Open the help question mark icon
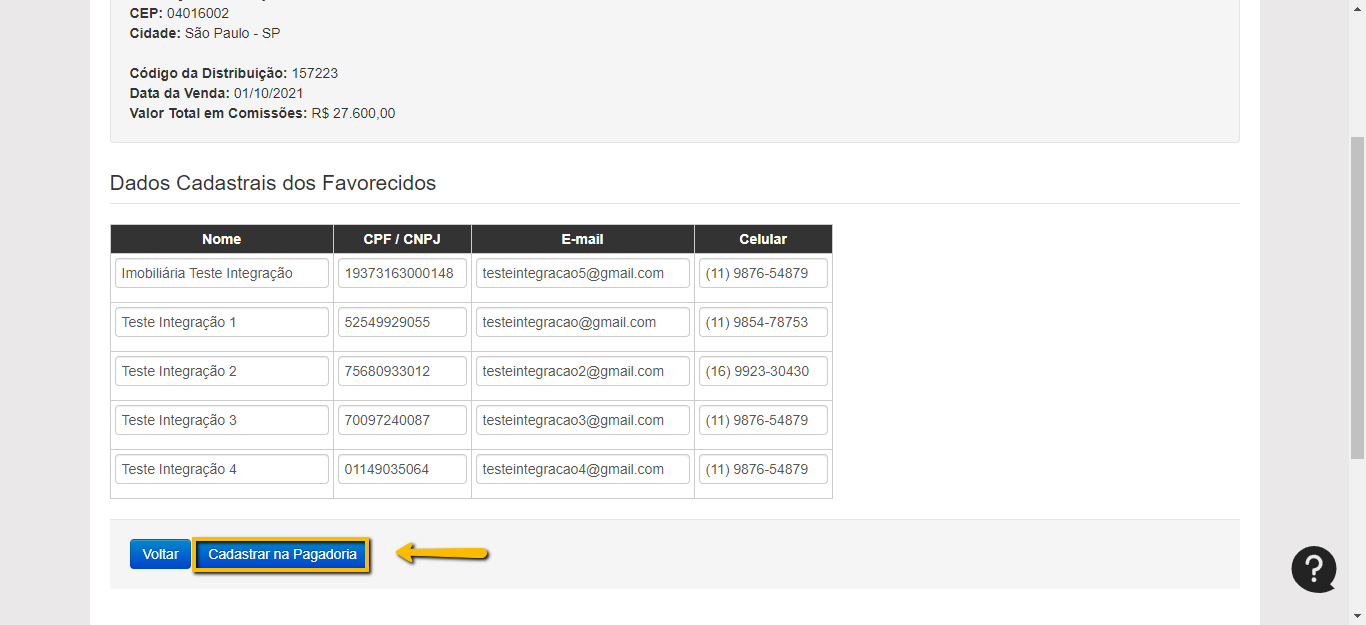The image size is (1366, 625). click(x=1313, y=569)
